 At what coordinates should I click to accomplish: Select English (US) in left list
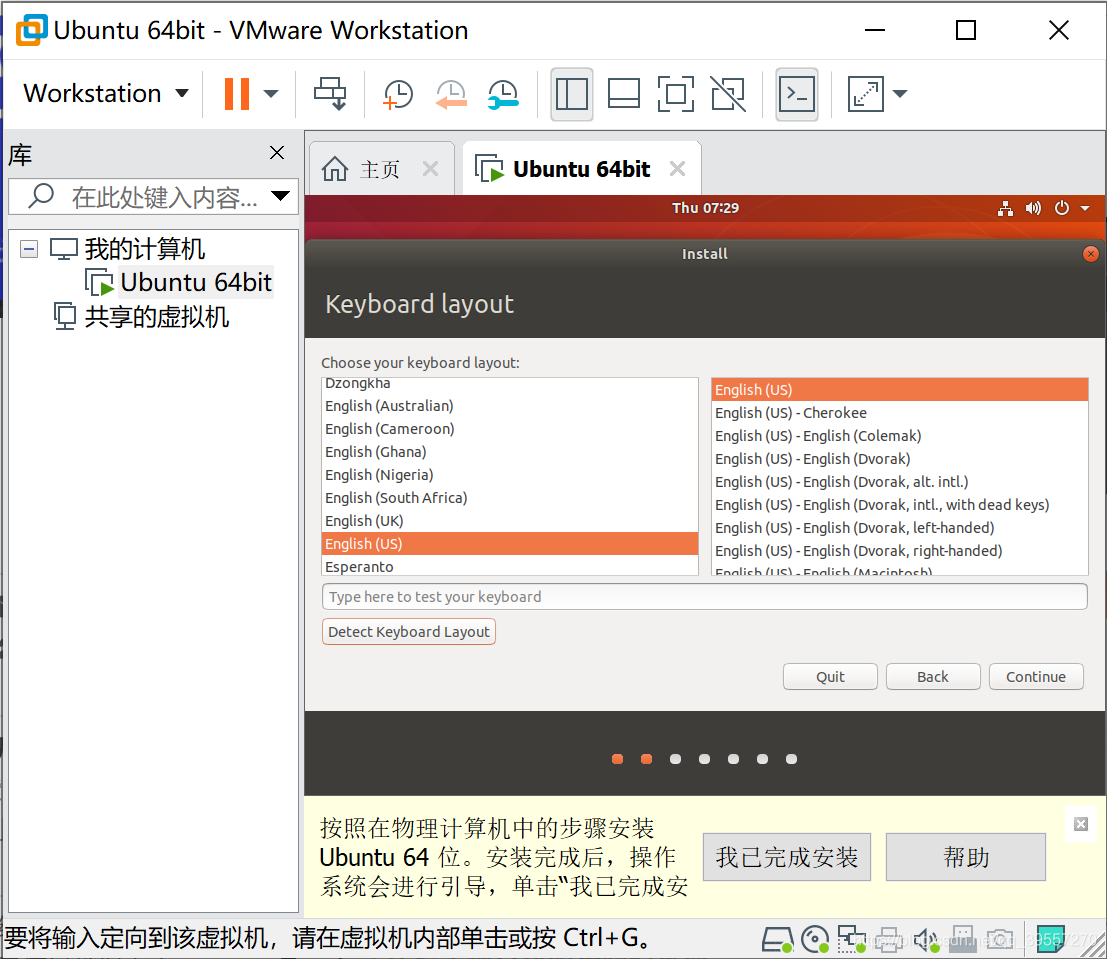(x=510, y=544)
